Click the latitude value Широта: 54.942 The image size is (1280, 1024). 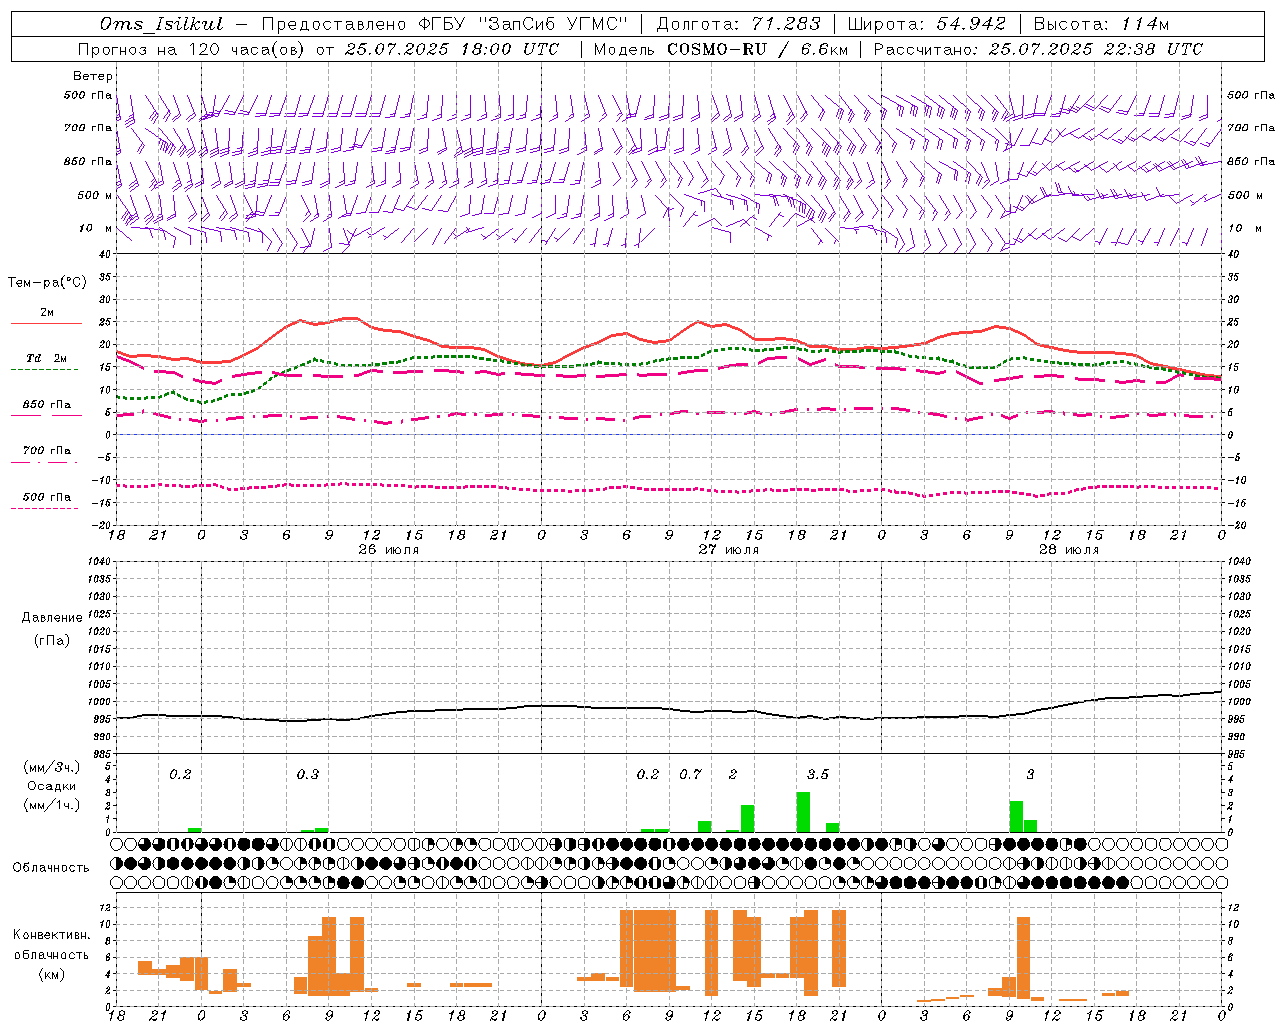[927, 24]
